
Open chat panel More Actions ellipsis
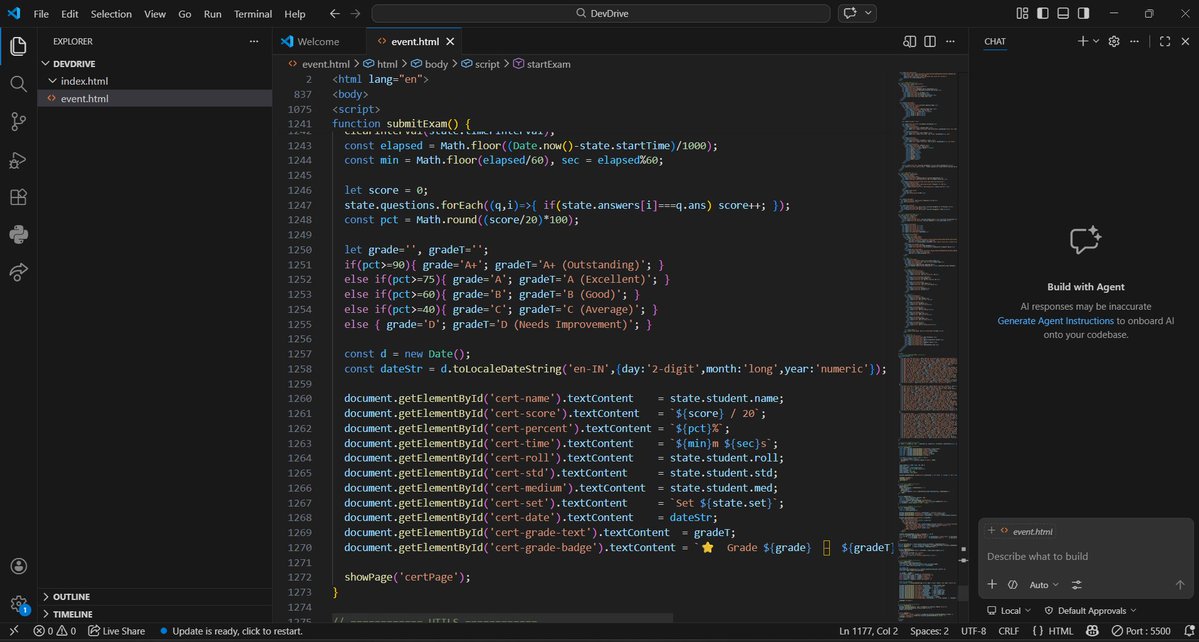pyautogui.click(x=1135, y=41)
